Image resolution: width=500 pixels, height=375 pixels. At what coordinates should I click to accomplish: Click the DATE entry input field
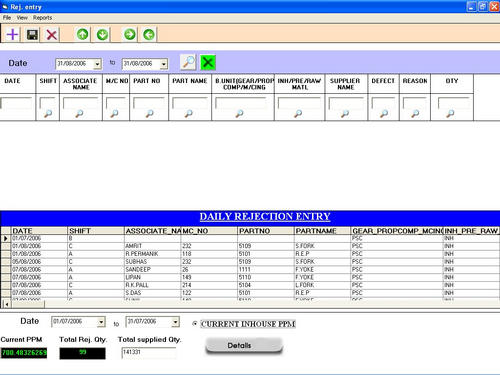[x=17, y=103]
